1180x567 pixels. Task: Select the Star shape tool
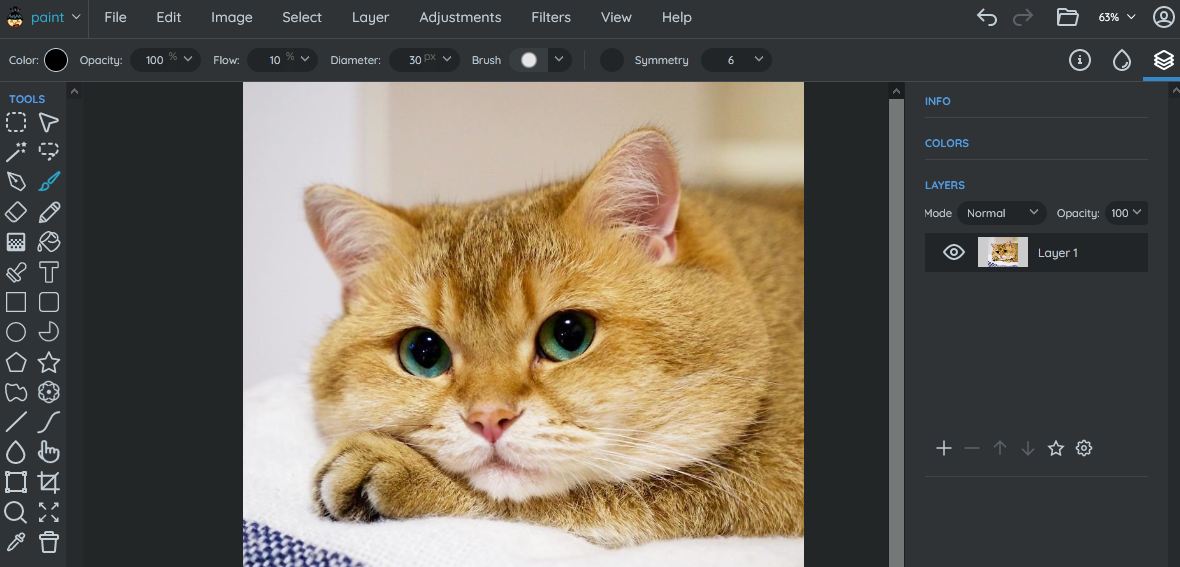(x=49, y=362)
